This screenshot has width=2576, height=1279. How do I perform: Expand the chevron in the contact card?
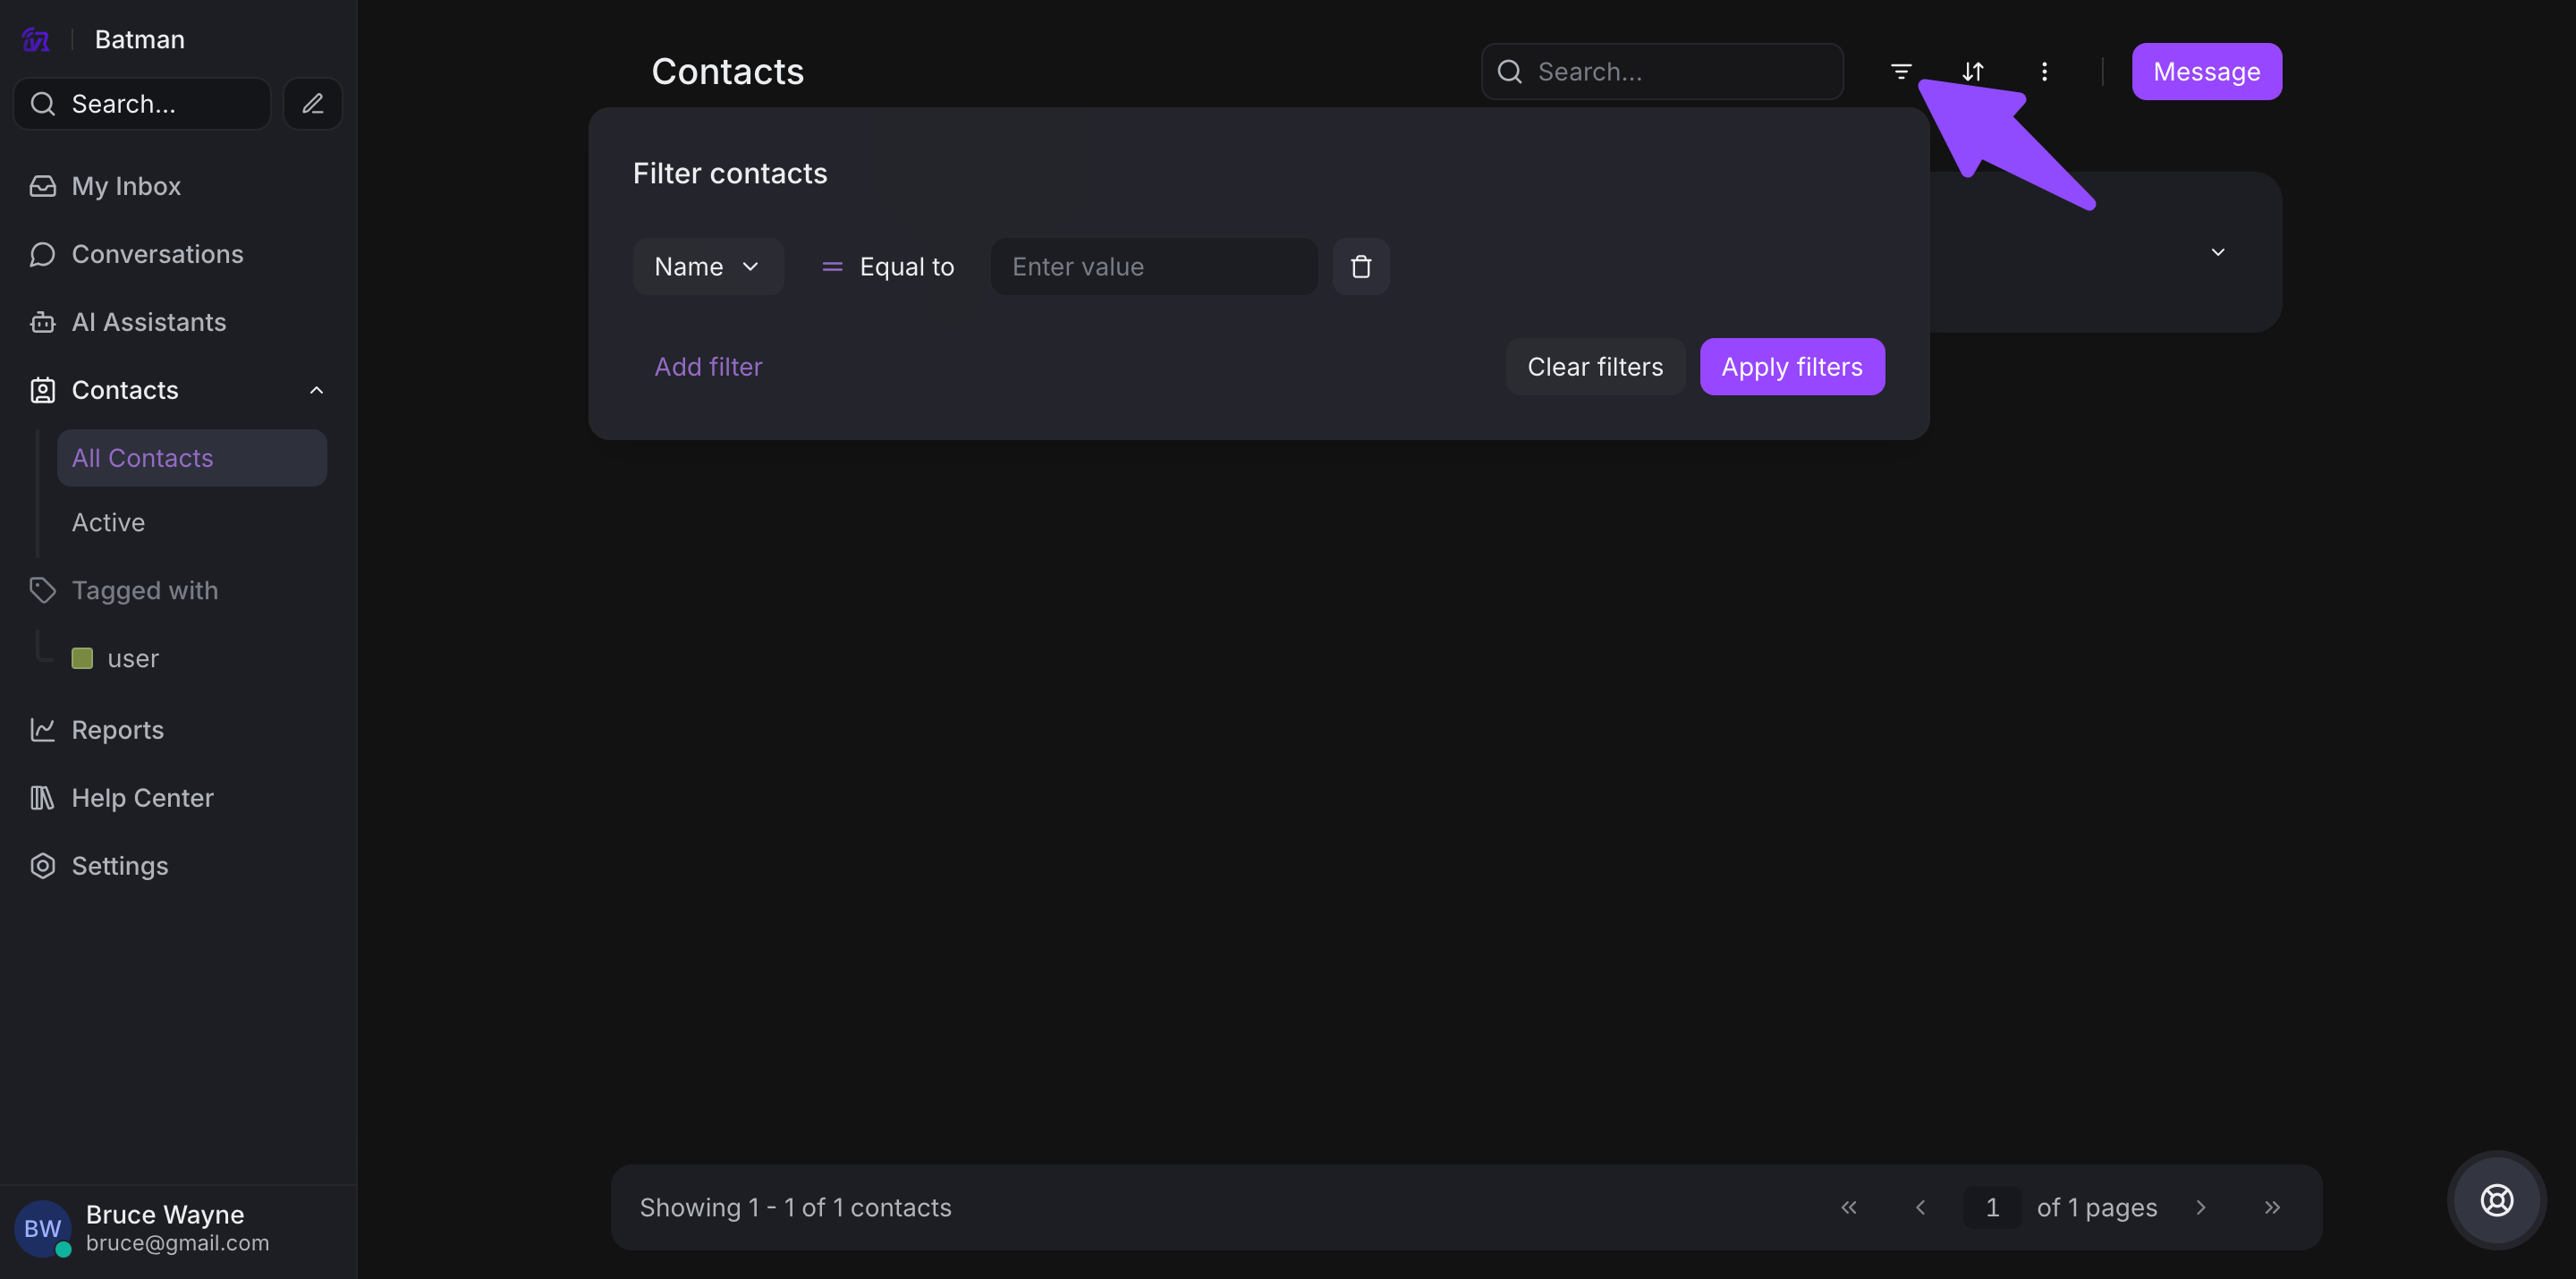2217,252
